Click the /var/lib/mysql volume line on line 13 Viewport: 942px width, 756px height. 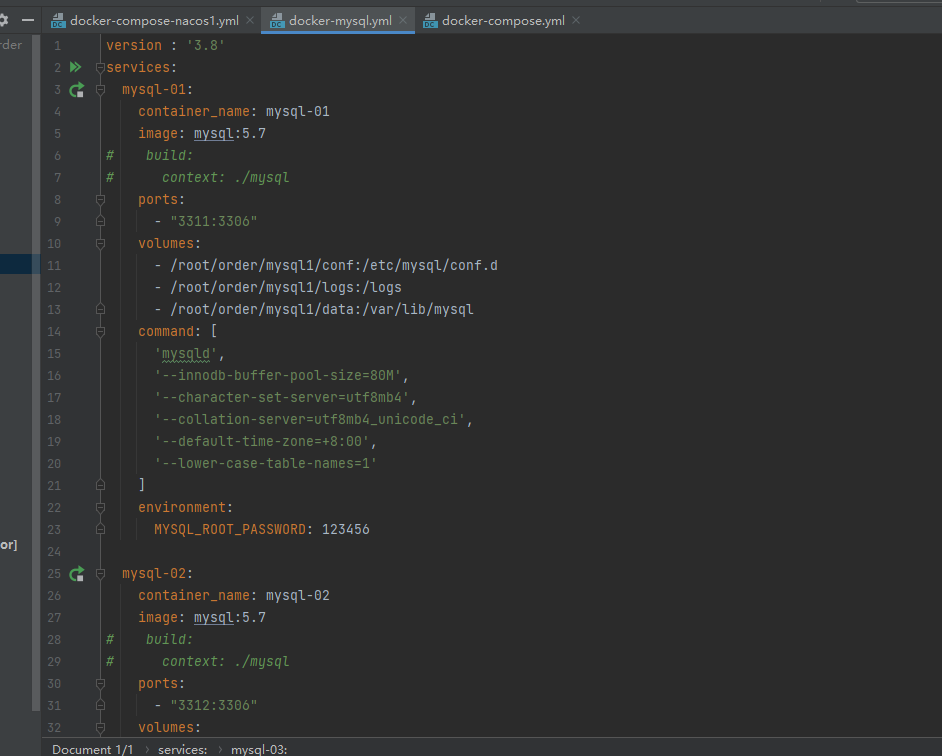pyautogui.click(x=322, y=309)
